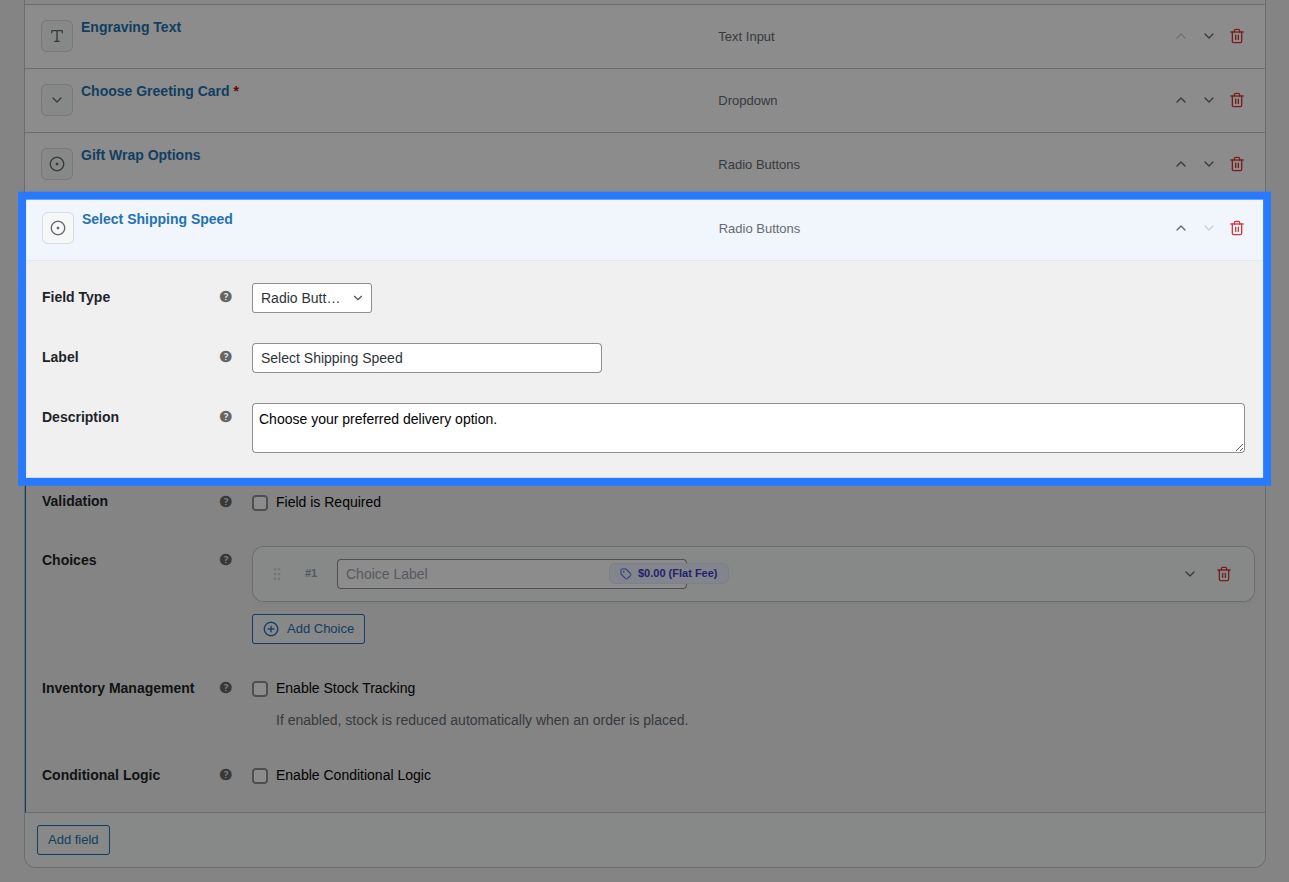The height and width of the screenshot is (882, 1289).
Task: Click the '#1' choice number
Action: (x=311, y=573)
